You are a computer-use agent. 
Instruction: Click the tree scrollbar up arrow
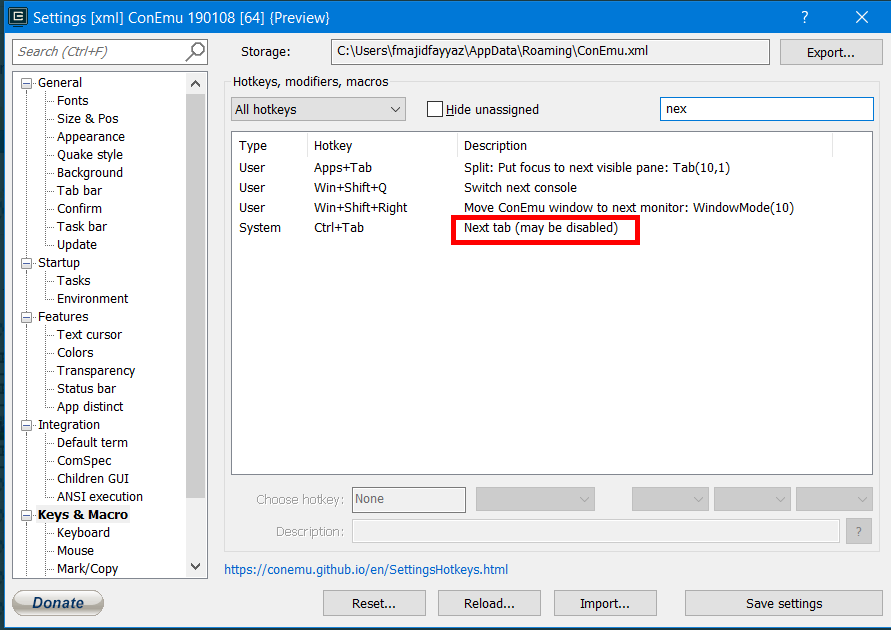coord(195,84)
